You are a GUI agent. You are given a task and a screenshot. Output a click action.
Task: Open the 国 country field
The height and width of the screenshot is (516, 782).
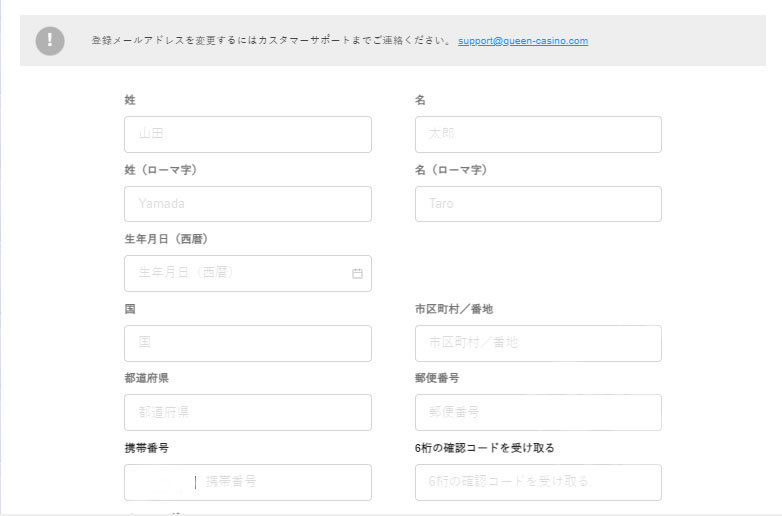pos(247,343)
